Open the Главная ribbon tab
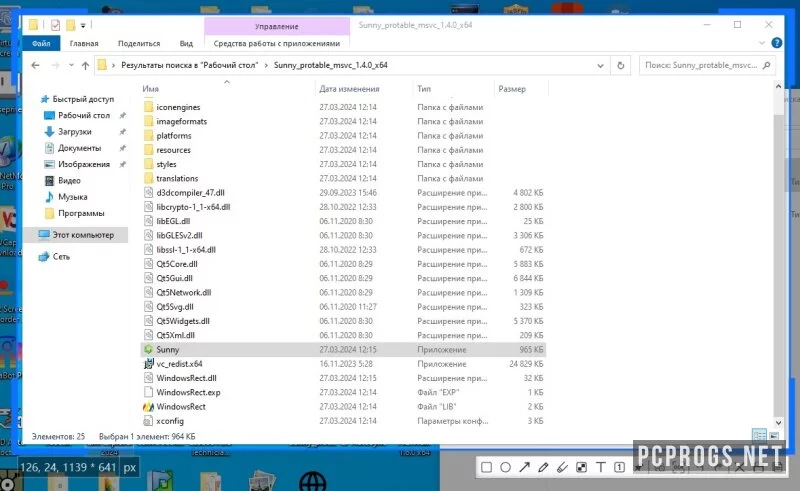This screenshot has width=800, height=491. (x=84, y=43)
